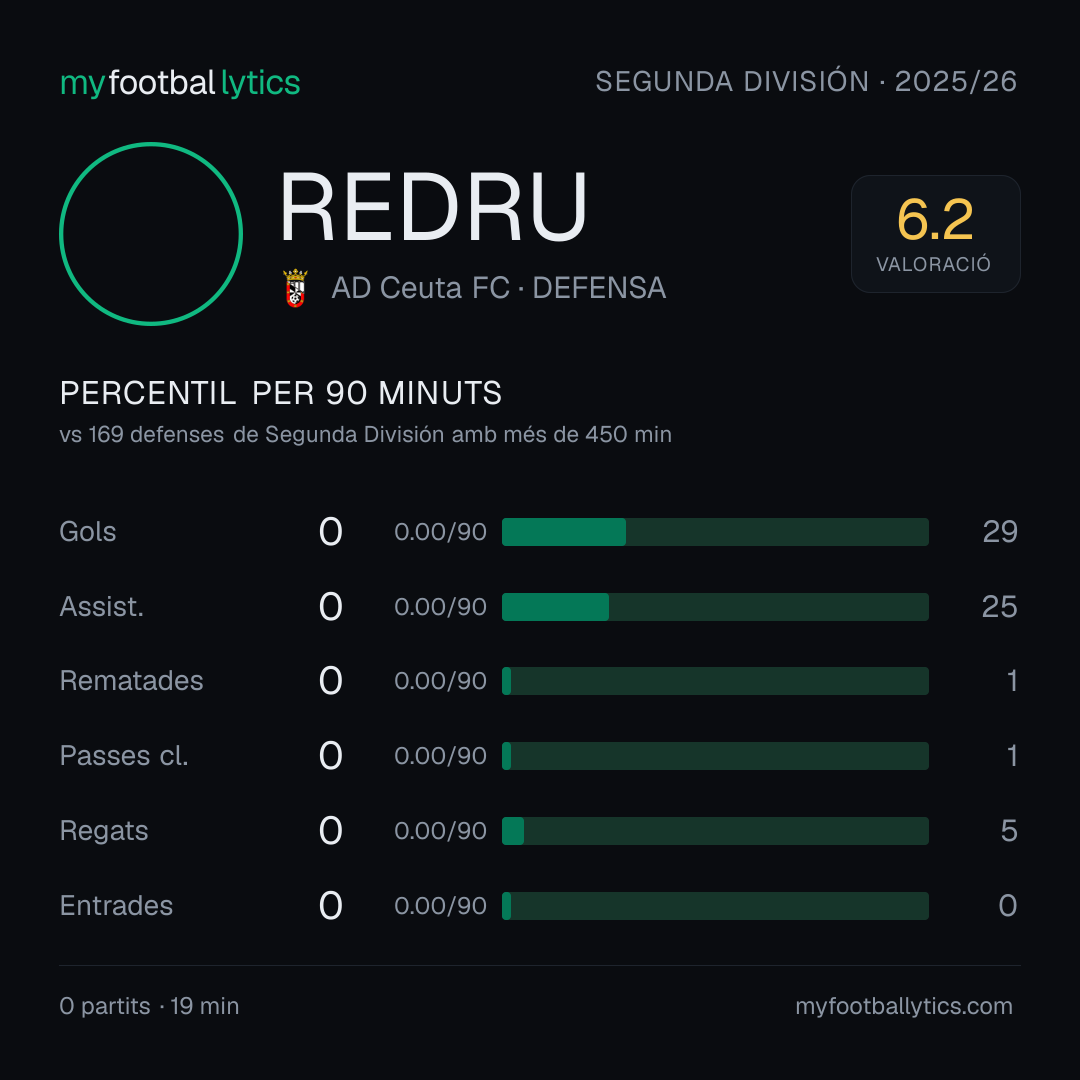Select the Regats stat label
1080x1080 pixels.
(x=104, y=831)
